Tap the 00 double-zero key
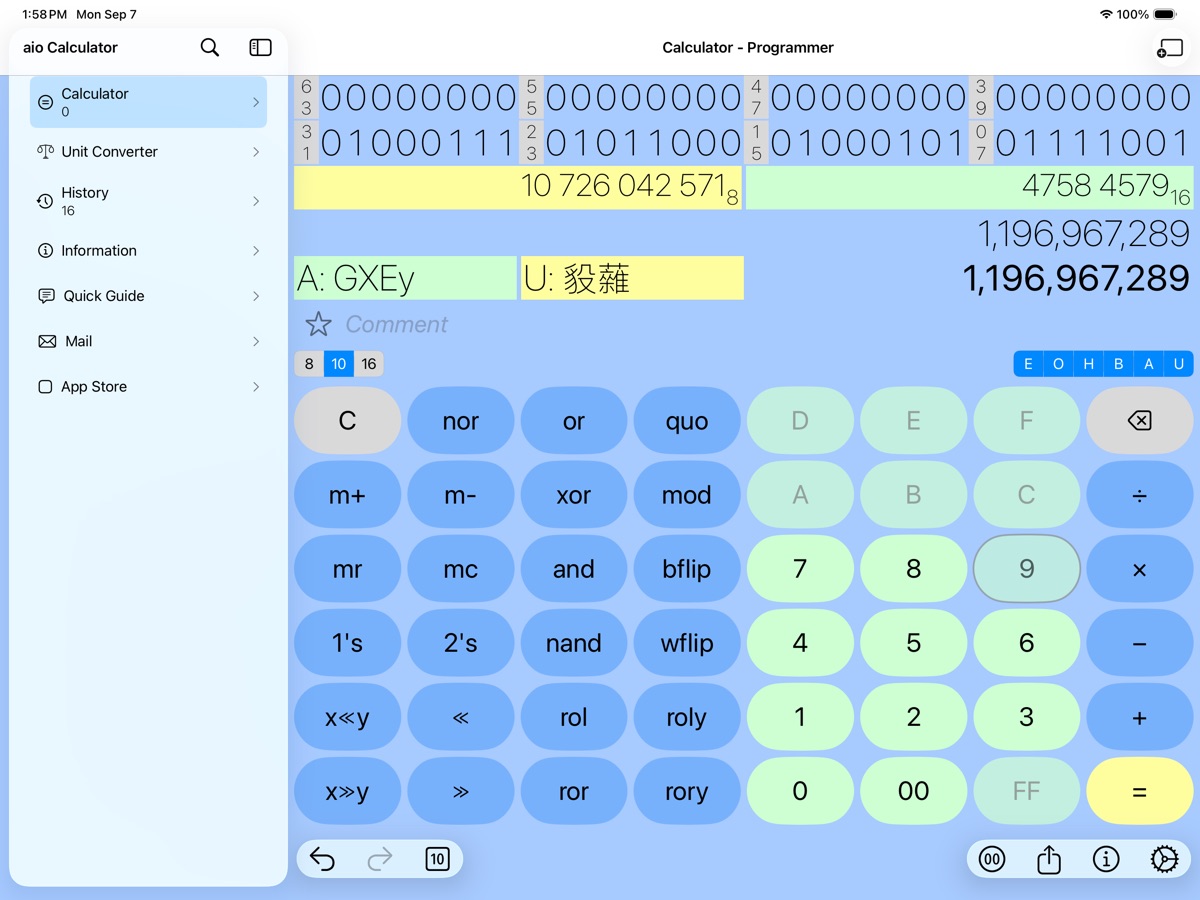Screen dimensions: 1200x900 913,791
